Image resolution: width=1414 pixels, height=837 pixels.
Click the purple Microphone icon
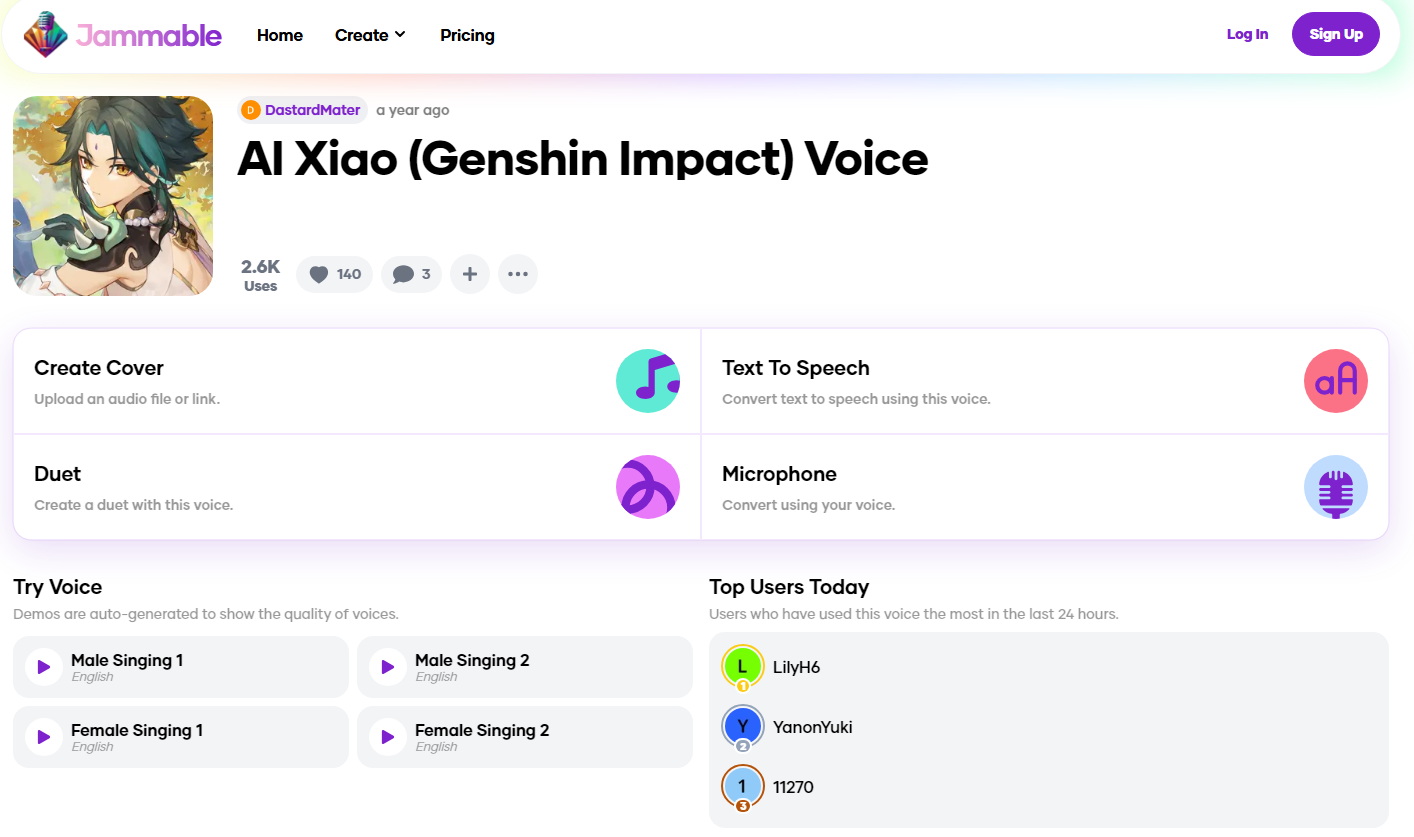[x=1335, y=487]
